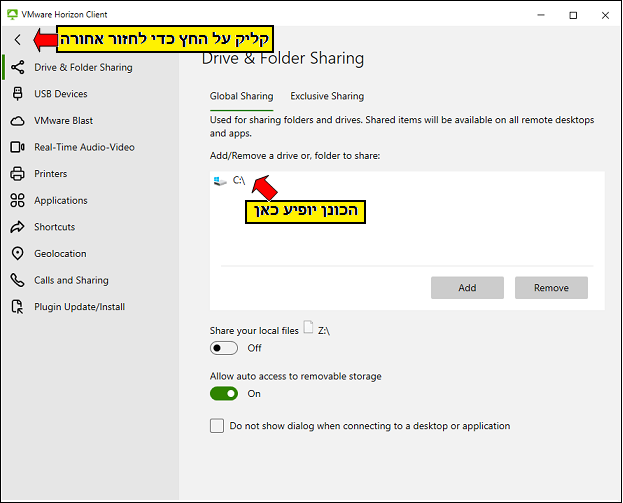Minimize the VMware Horizon Client window
This screenshot has width=623, height=503.
coord(541,15)
